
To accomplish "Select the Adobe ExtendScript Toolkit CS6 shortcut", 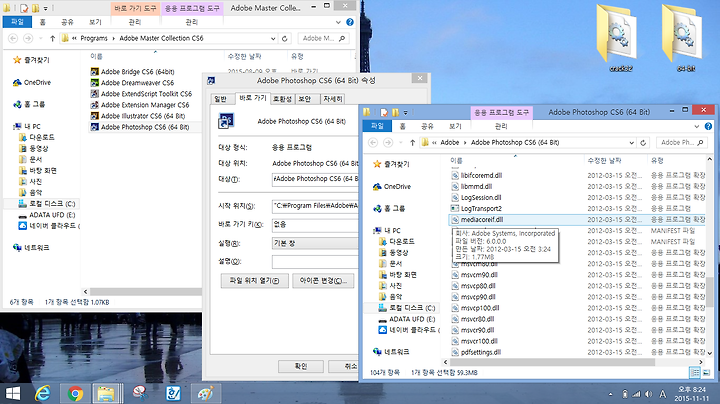I will pos(141,94).
